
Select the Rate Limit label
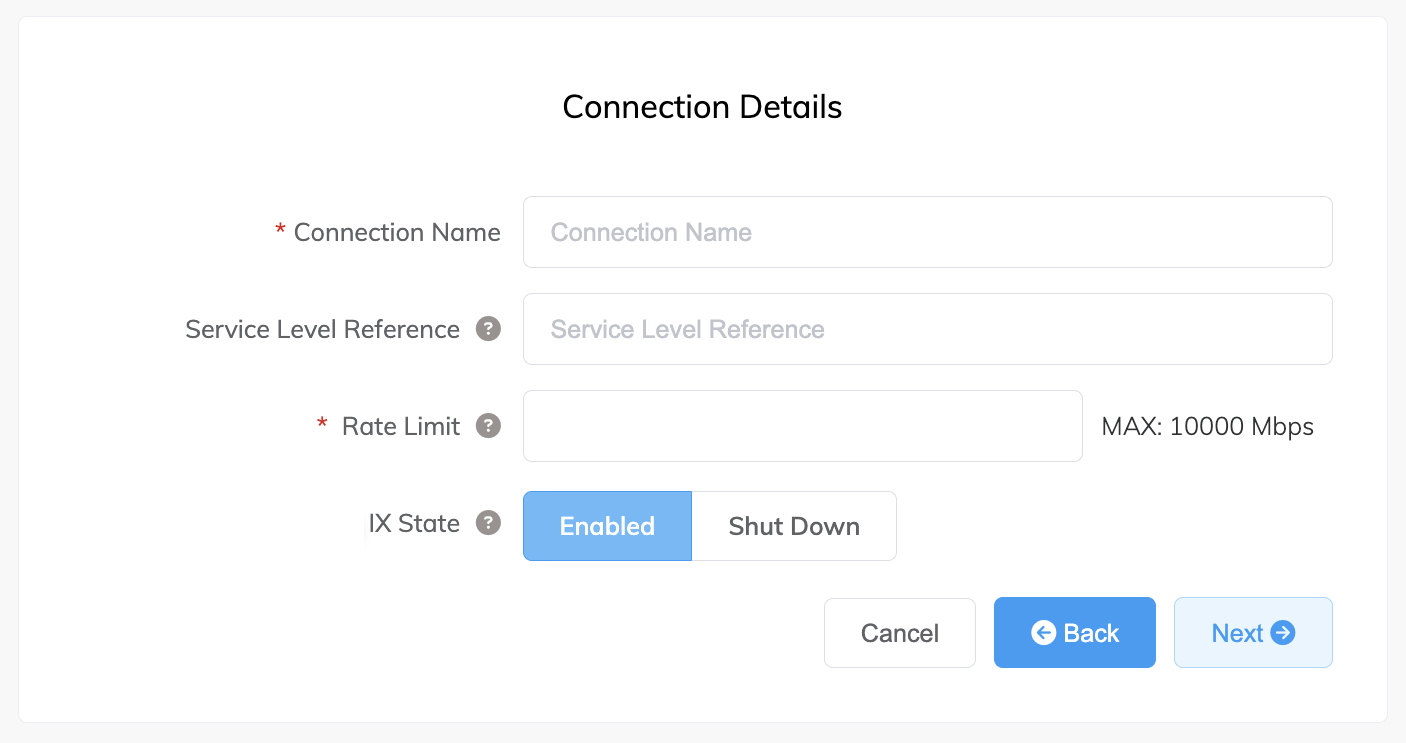coord(401,426)
